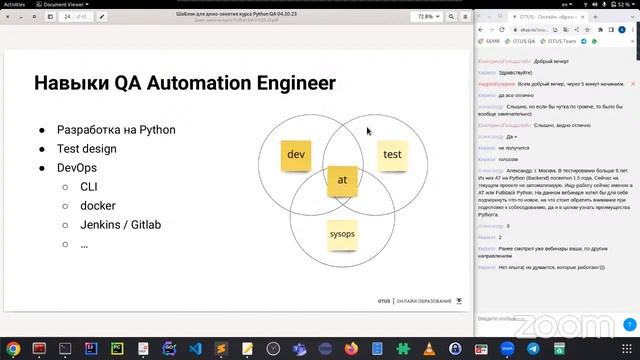Click the 'sysops' sticky note

click(x=342, y=235)
